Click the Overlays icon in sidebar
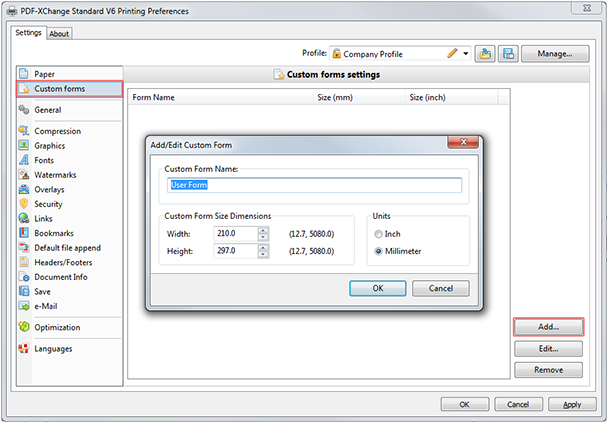608x423 pixels. point(24,189)
